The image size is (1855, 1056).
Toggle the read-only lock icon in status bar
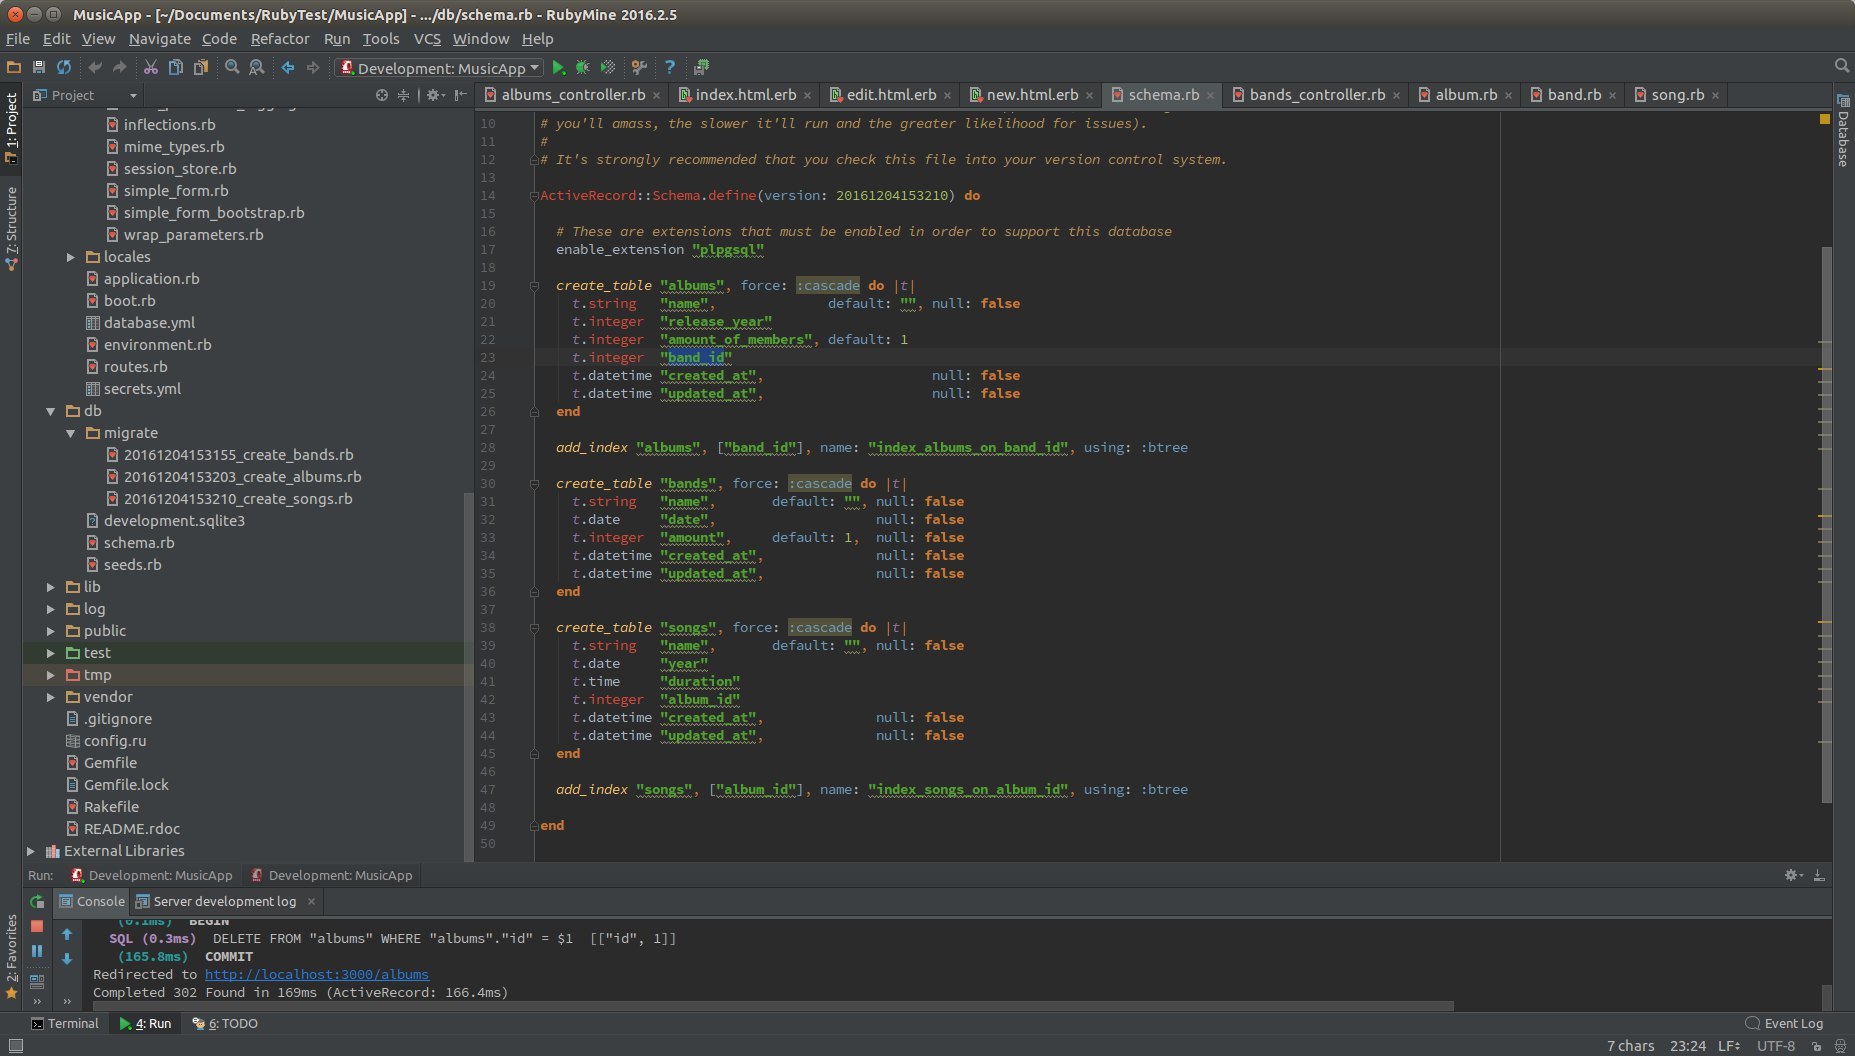(1817, 1046)
